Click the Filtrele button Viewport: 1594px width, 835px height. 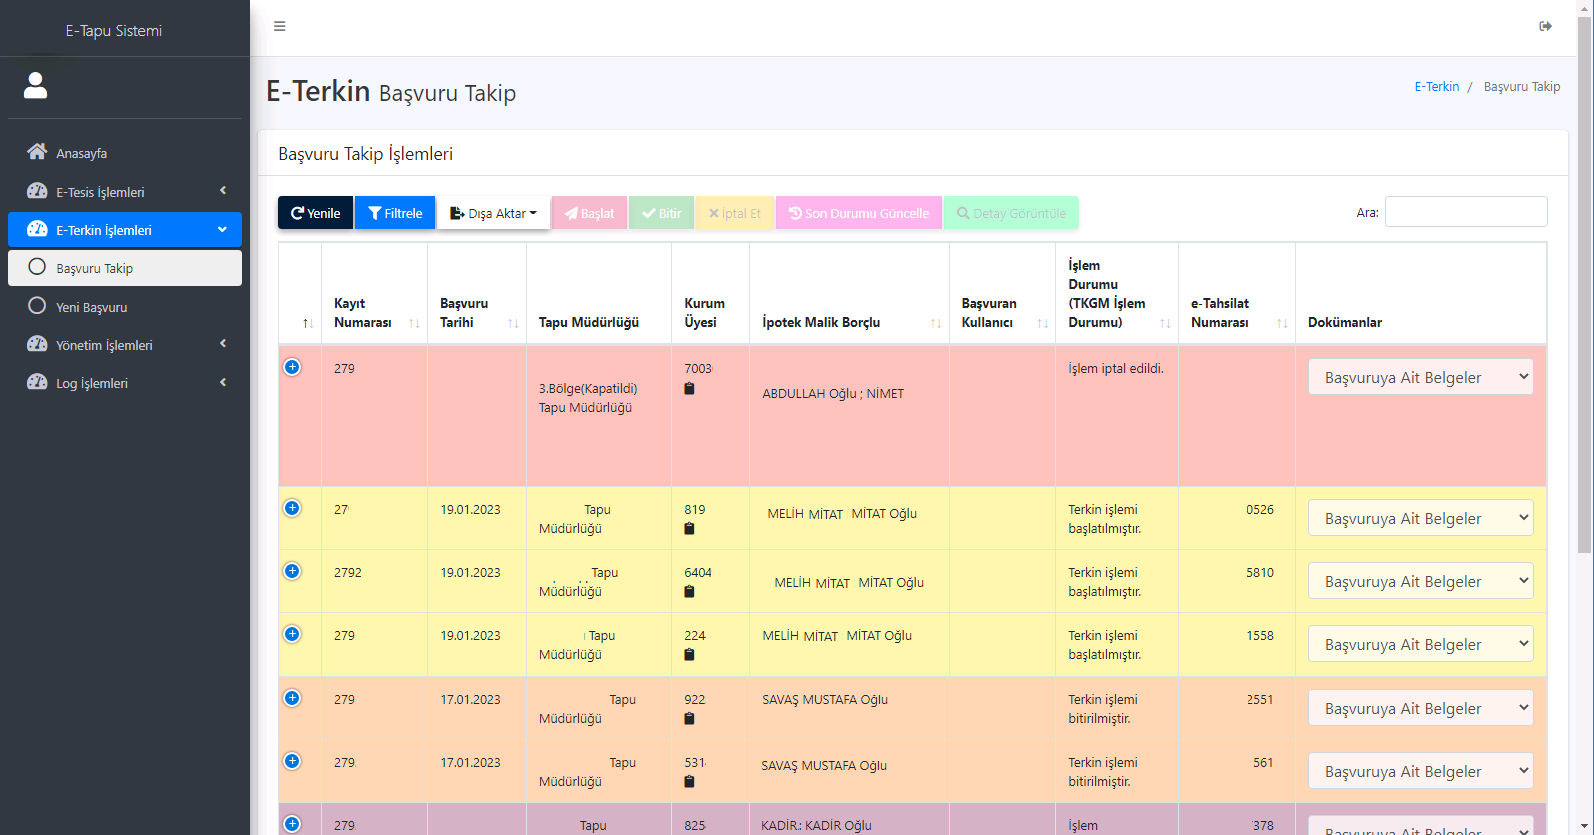[395, 213]
